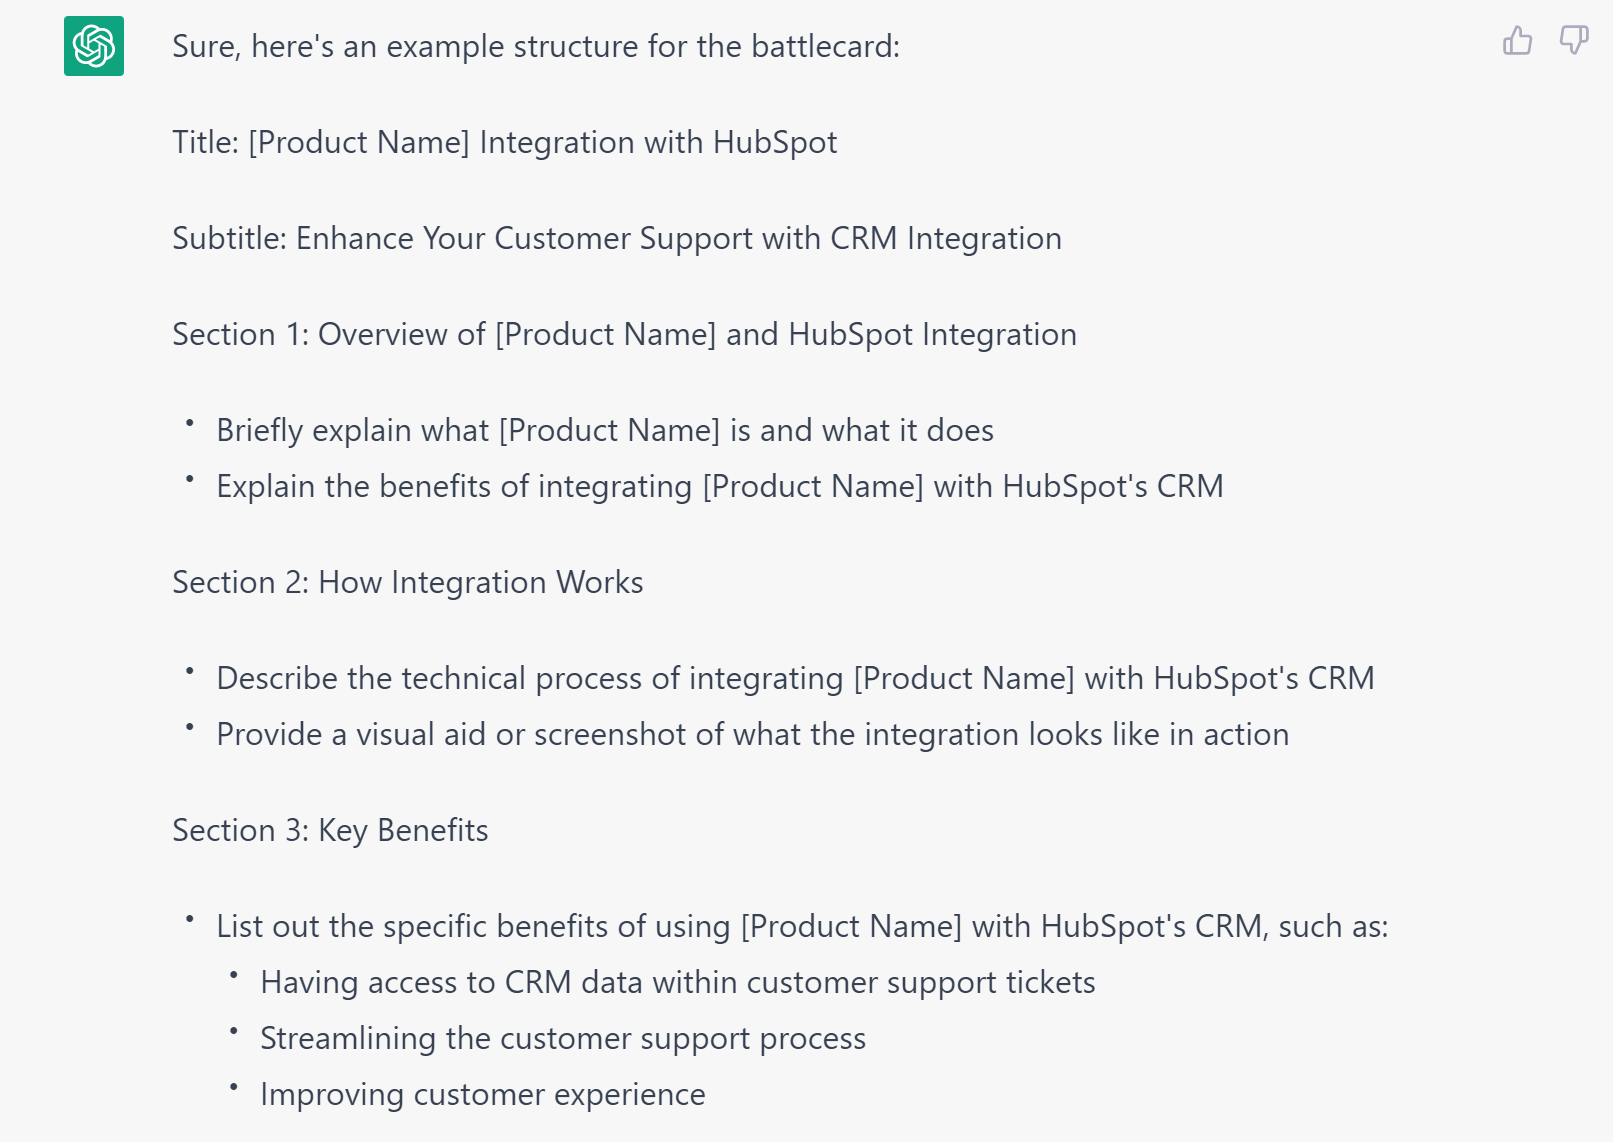Click 'CRM Integration' in the subtitle line
The width and height of the screenshot is (1613, 1142).
coord(946,238)
